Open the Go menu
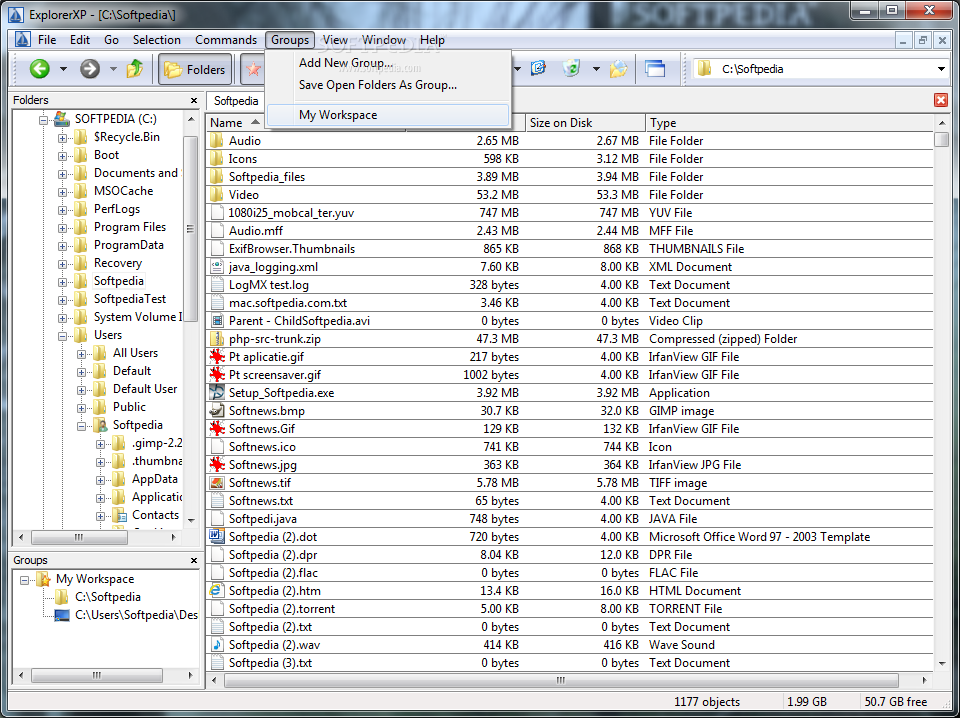Screen dimensions: 960x718 111,40
